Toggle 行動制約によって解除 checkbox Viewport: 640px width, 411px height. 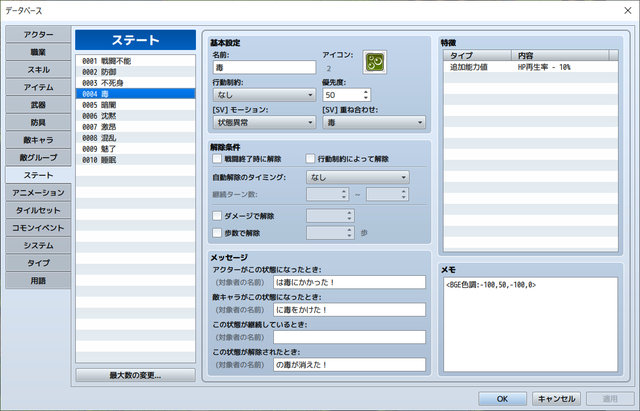click(x=310, y=159)
